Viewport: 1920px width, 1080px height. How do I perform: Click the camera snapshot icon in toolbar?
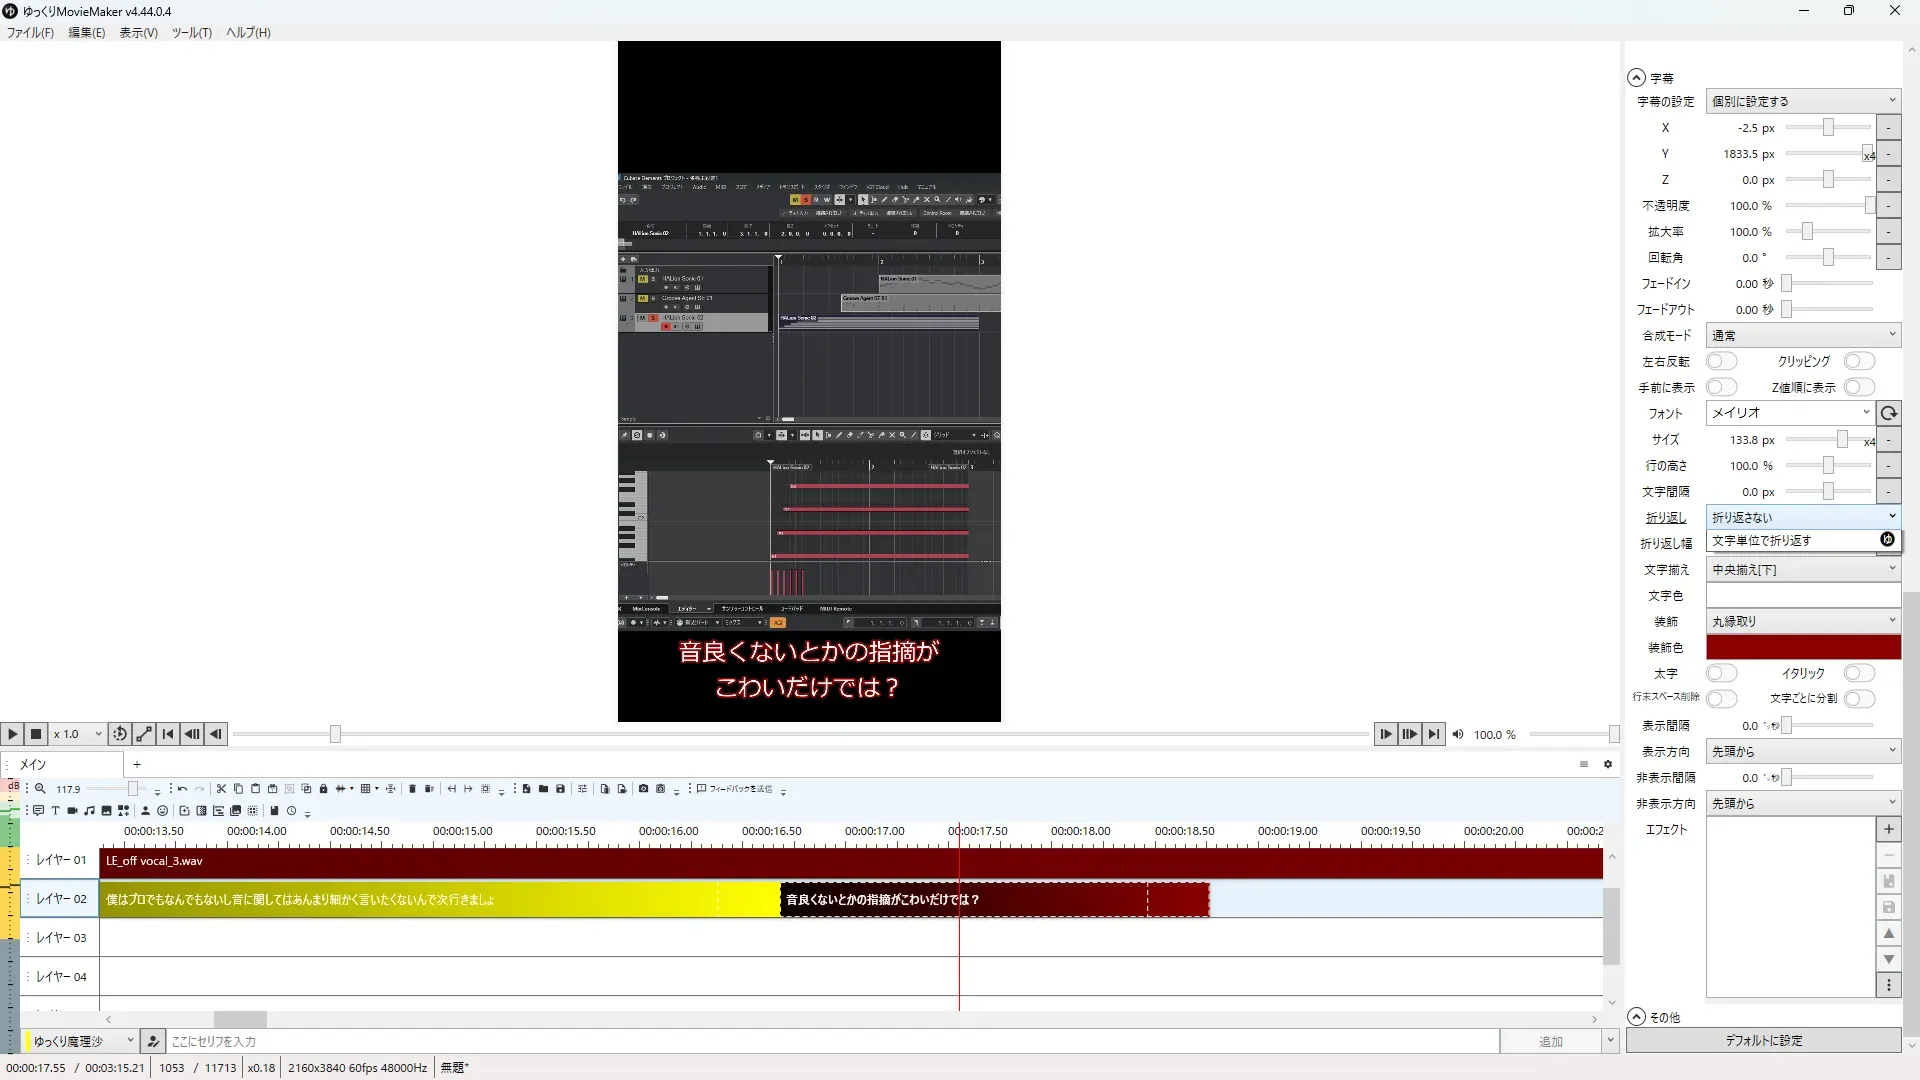pos(643,789)
